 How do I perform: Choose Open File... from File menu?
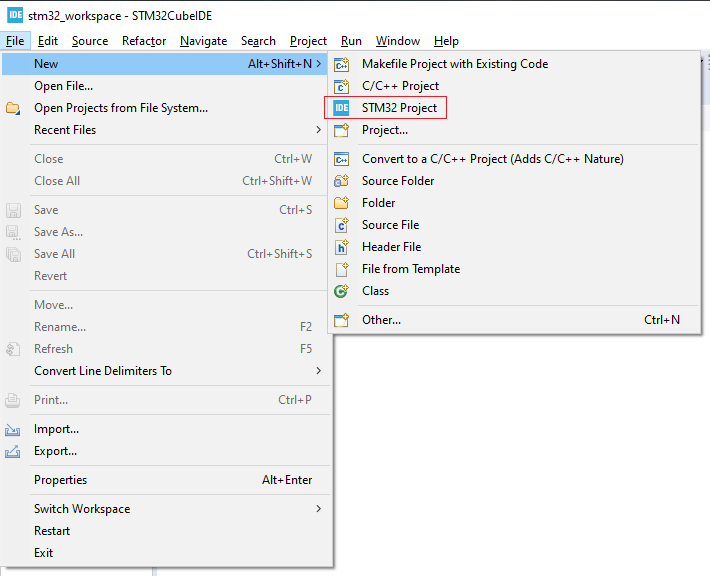point(165,86)
